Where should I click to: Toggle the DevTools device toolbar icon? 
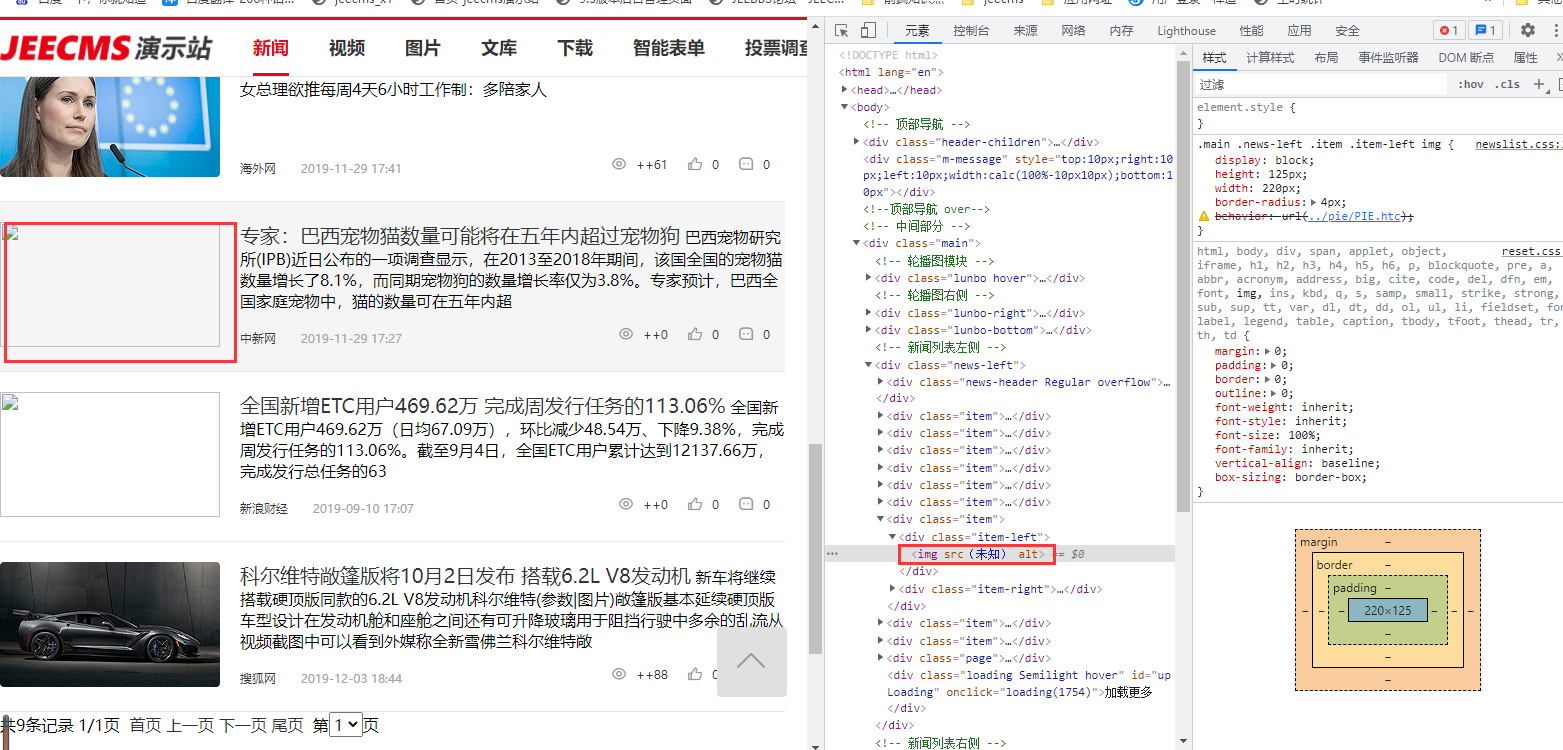(x=868, y=30)
